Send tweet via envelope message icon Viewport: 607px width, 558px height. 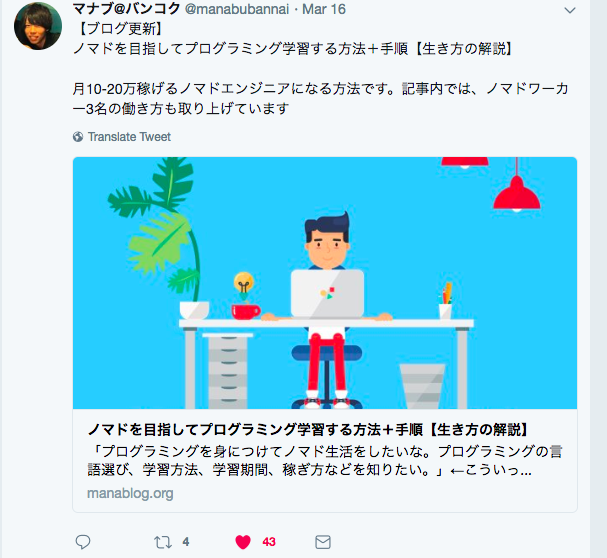tap(323, 542)
